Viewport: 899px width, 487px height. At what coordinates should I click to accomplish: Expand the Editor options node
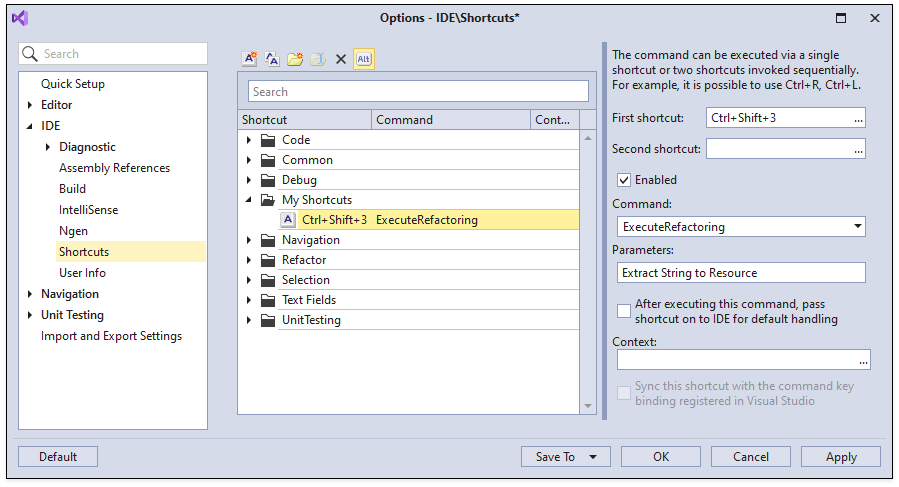(x=29, y=105)
